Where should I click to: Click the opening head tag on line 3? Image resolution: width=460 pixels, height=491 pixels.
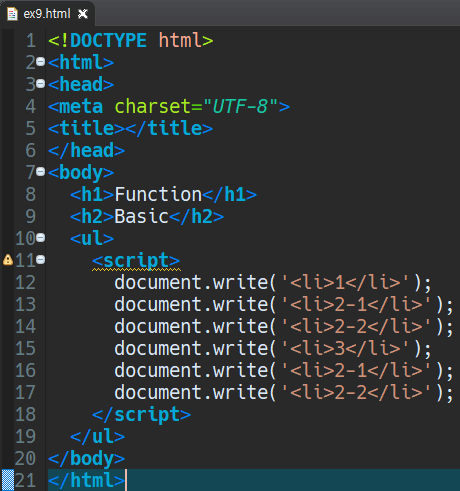point(81,85)
